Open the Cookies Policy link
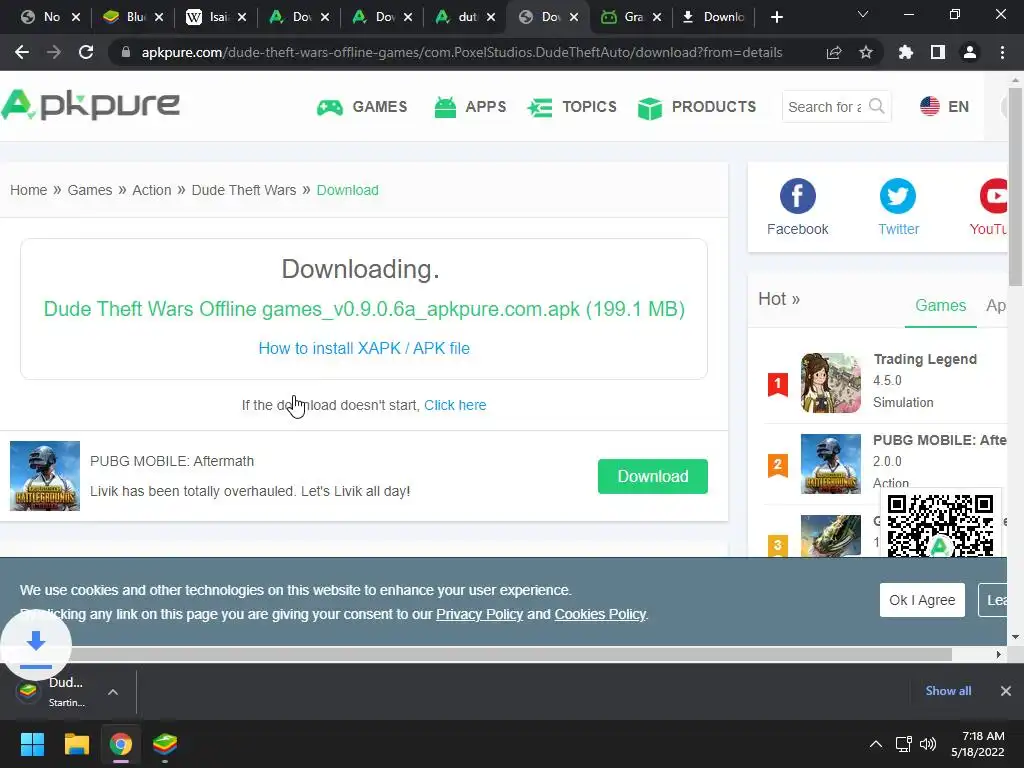 pos(600,615)
